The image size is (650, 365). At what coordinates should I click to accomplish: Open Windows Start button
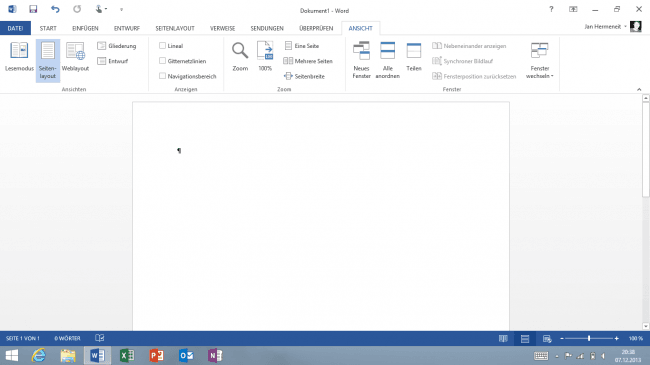click(x=12, y=355)
